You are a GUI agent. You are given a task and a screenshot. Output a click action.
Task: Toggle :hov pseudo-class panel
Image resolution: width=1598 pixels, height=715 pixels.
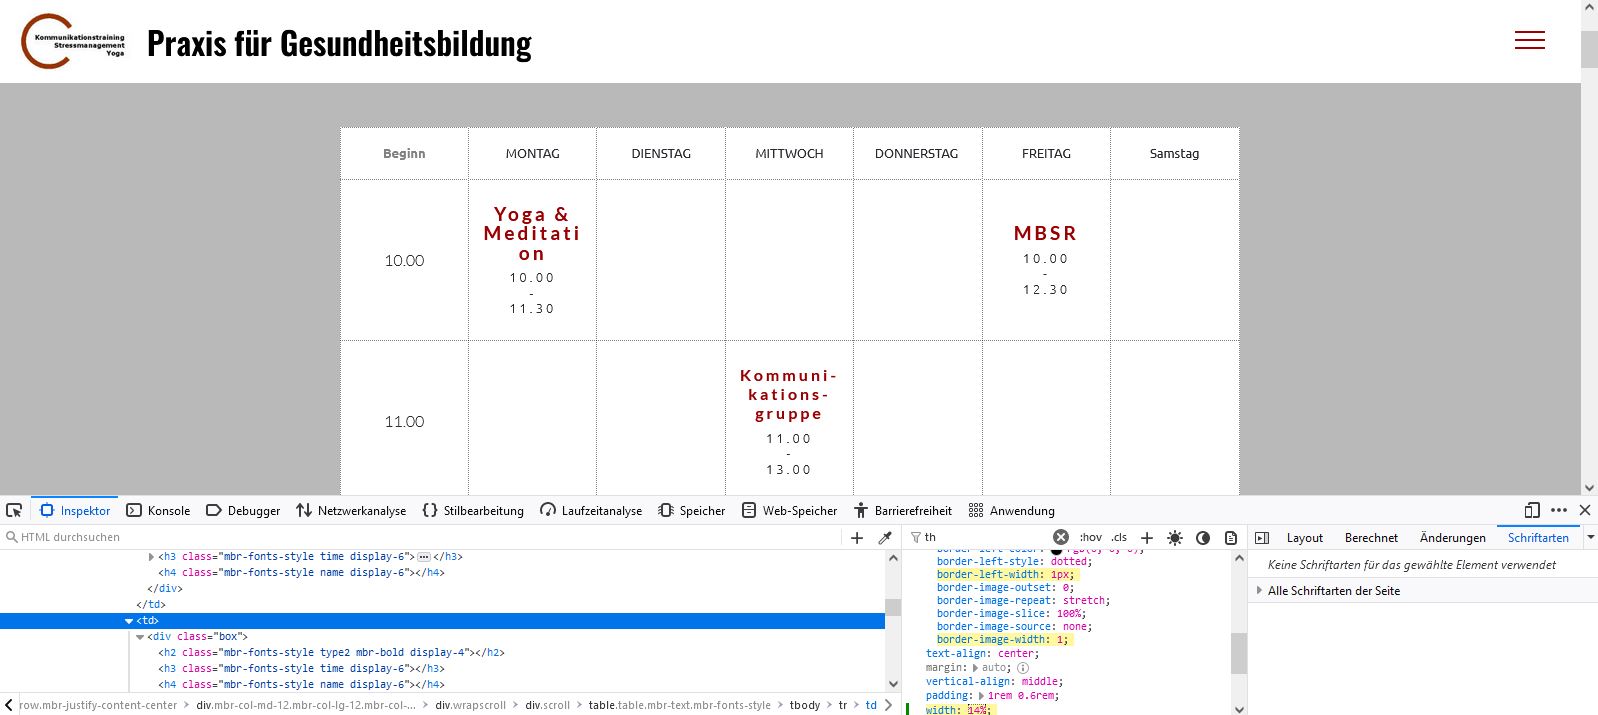1090,537
